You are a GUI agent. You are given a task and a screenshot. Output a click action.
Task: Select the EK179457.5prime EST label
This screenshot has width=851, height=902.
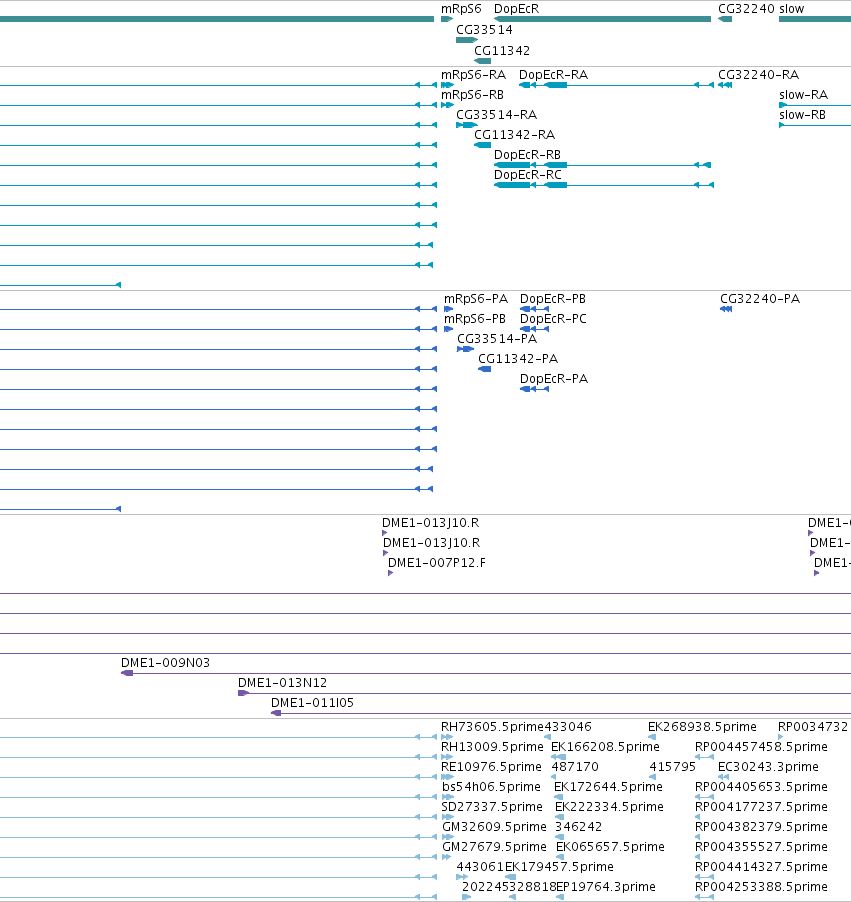(559, 867)
